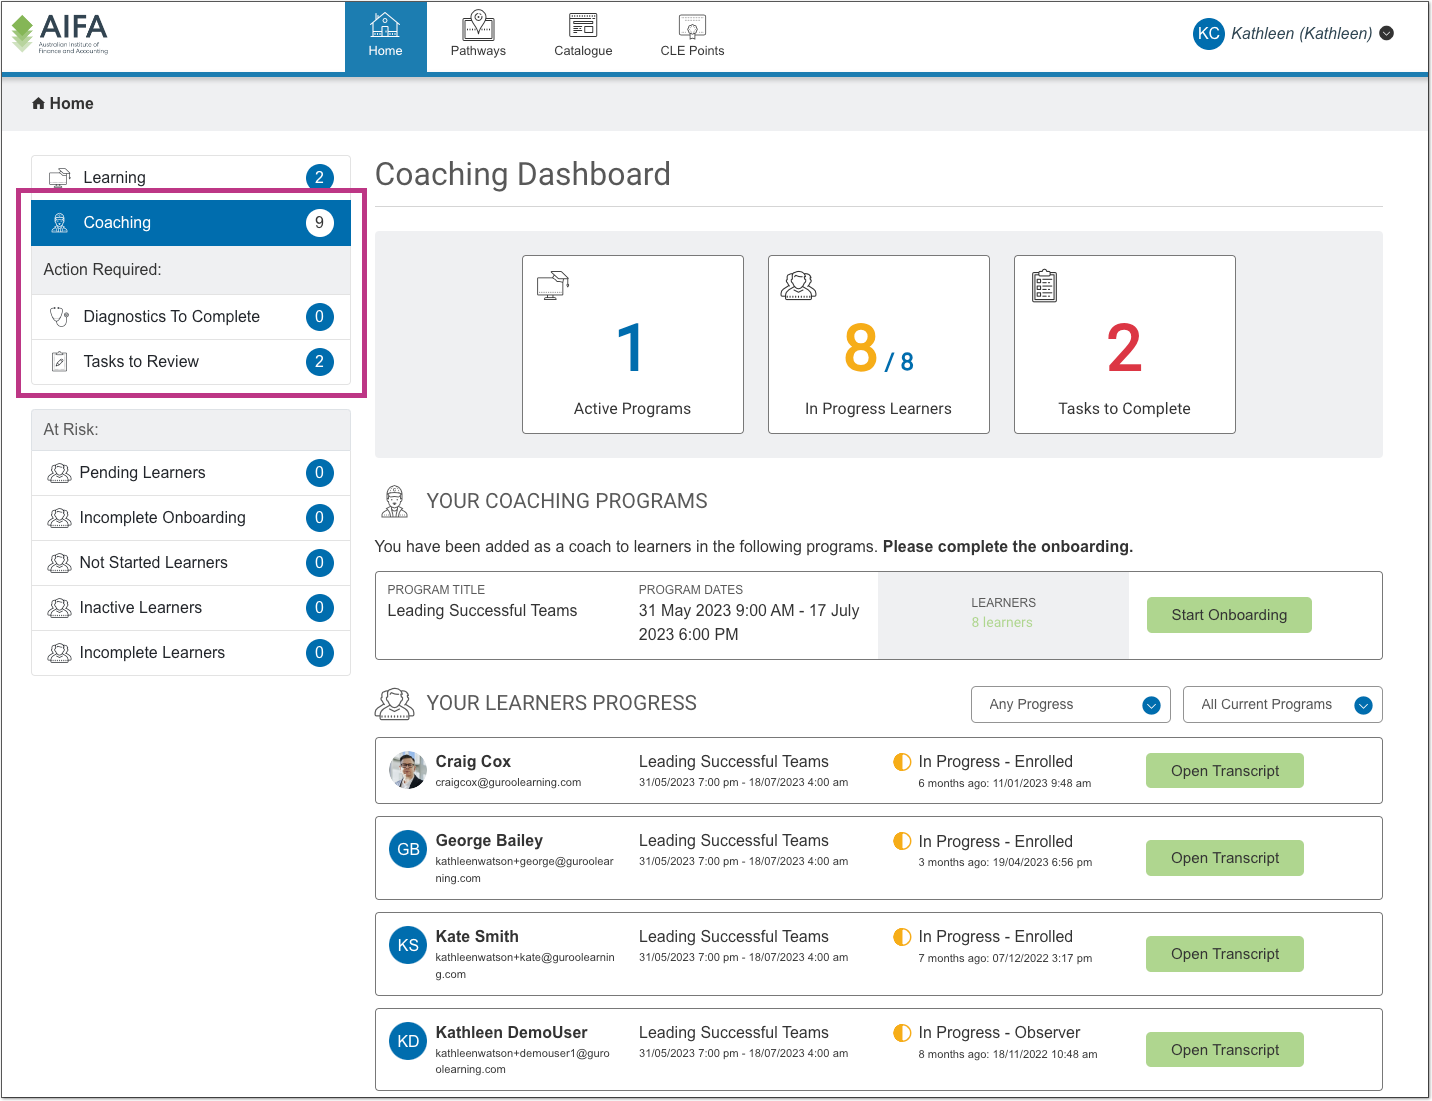Expand the Kathleen user menu arrow
Image resolution: width=1432 pixels, height=1101 pixels.
pos(1386,33)
